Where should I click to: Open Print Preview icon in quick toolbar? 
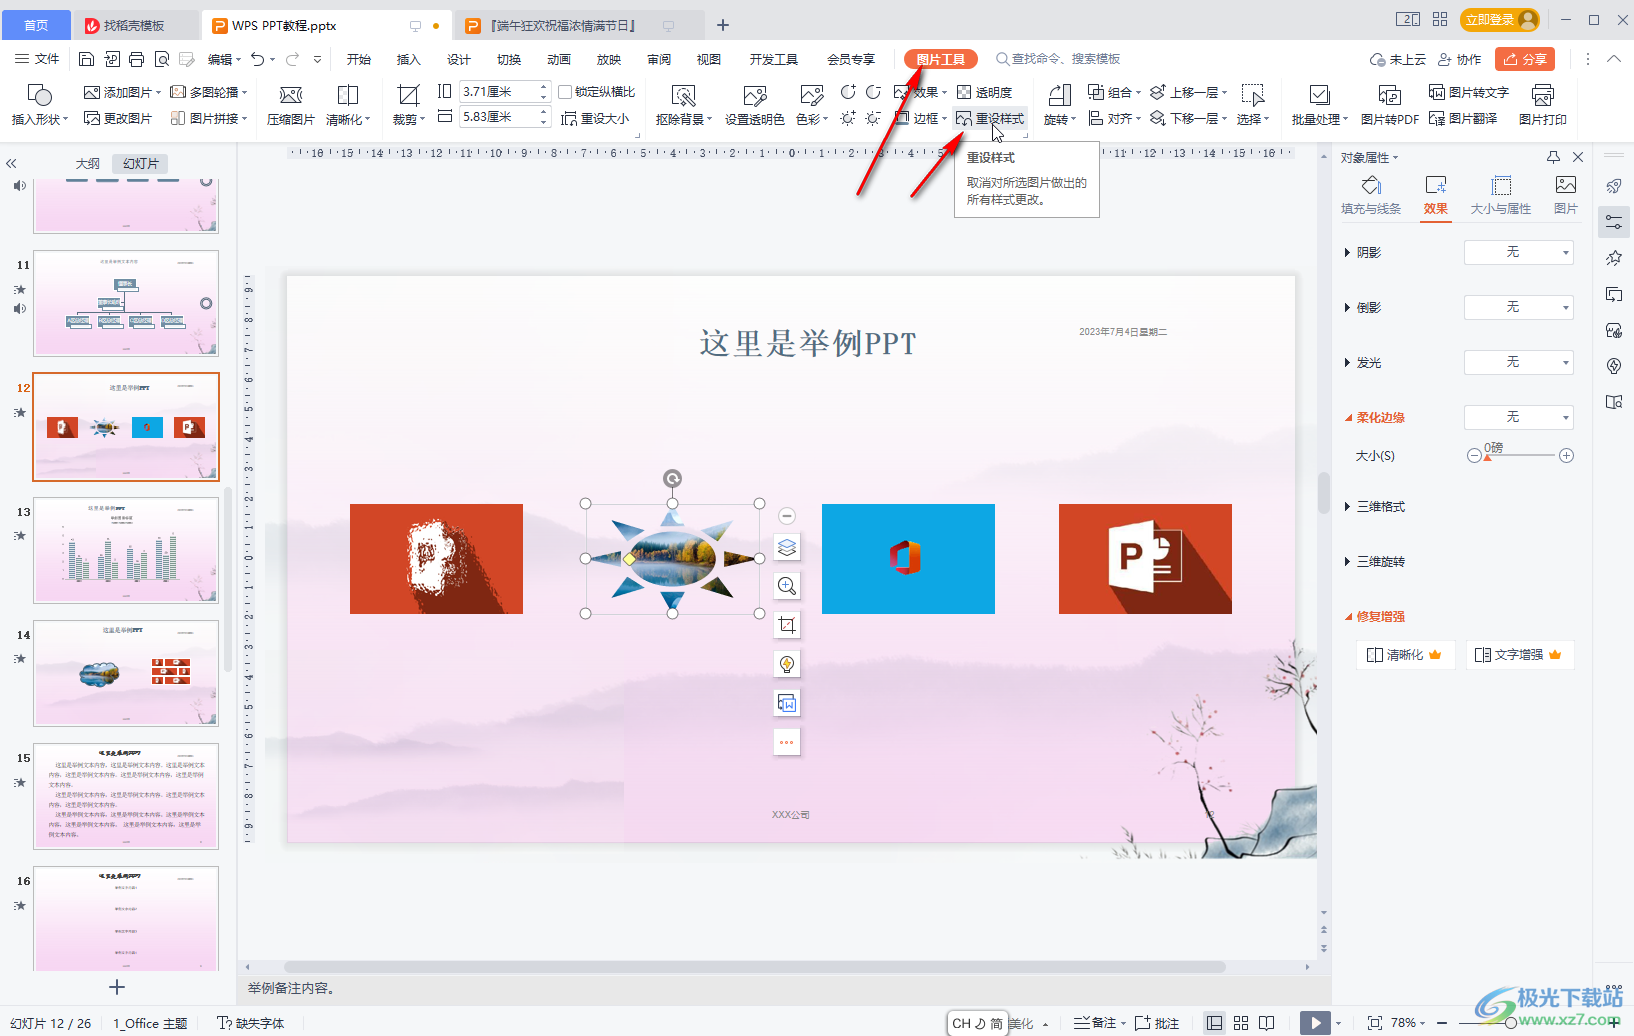(162, 59)
